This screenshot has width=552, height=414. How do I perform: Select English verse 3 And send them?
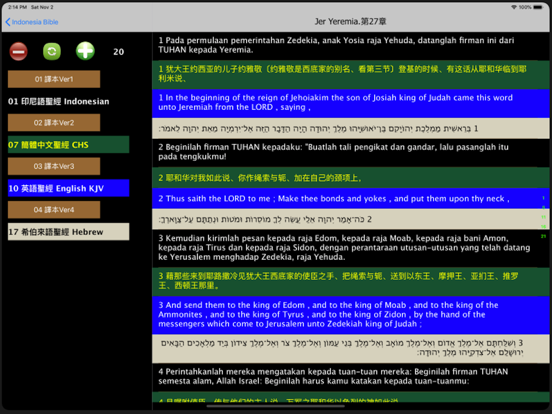[x=350, y=315]
